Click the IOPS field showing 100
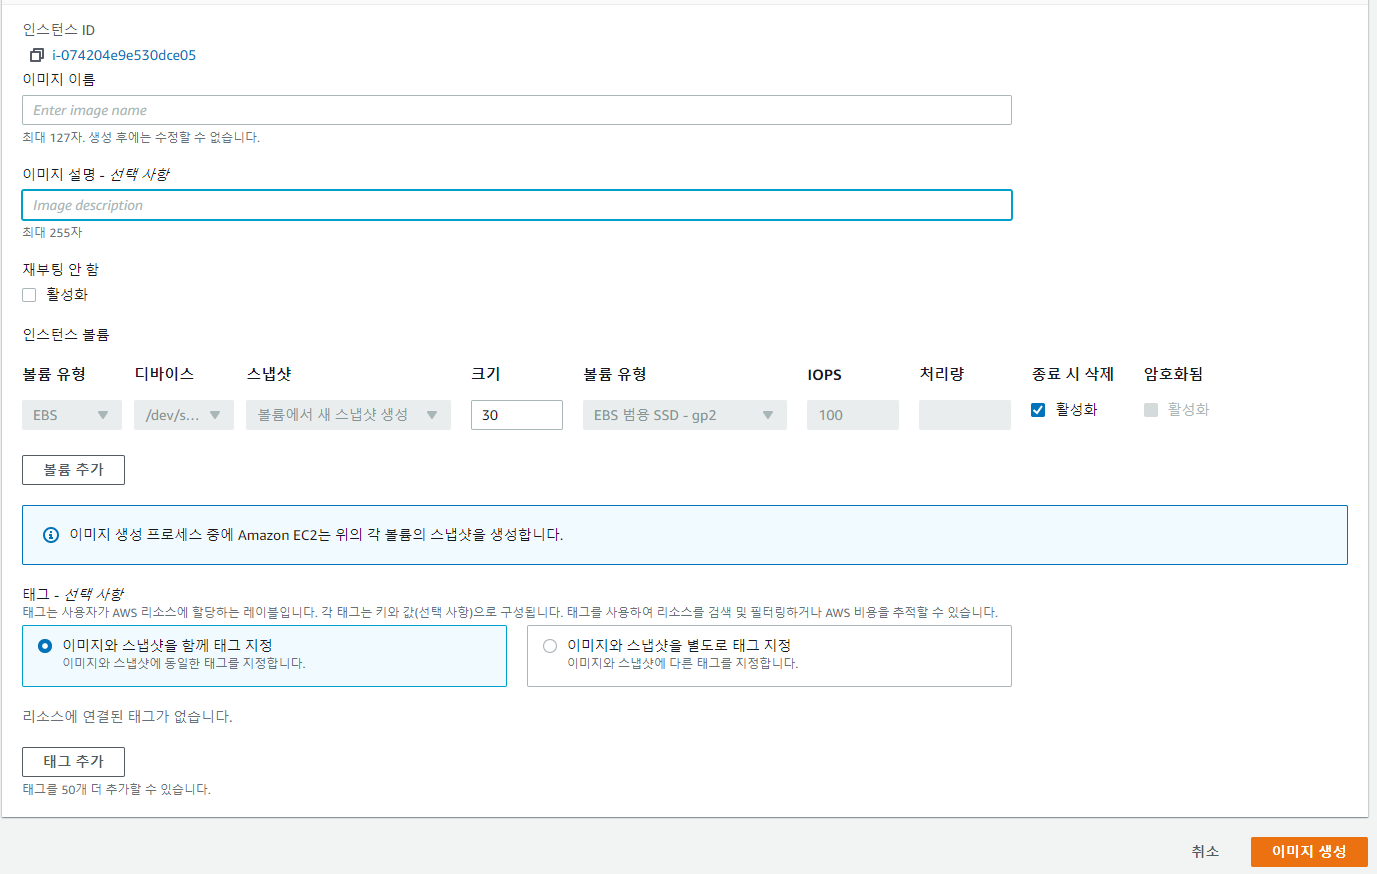Screen dimensions: 1377x874 (x=853, y=415)
